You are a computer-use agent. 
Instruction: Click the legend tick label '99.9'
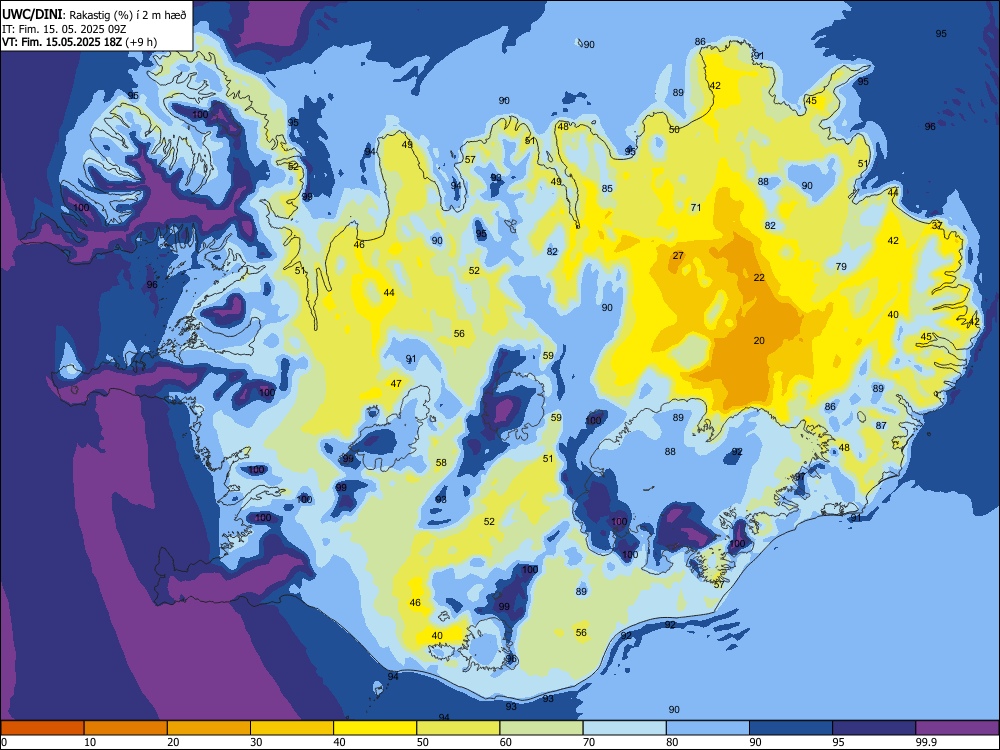click(x=926, y=742)
